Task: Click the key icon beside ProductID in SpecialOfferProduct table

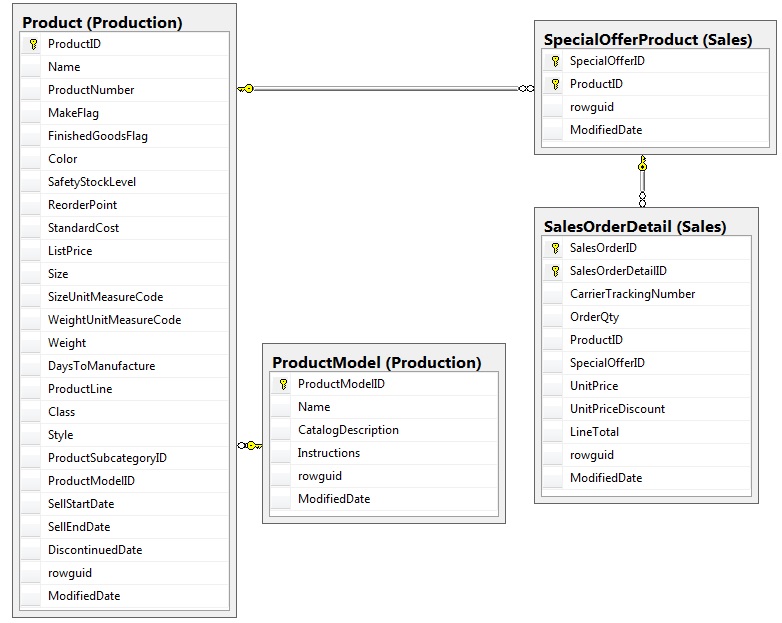Action: point(555,84)
